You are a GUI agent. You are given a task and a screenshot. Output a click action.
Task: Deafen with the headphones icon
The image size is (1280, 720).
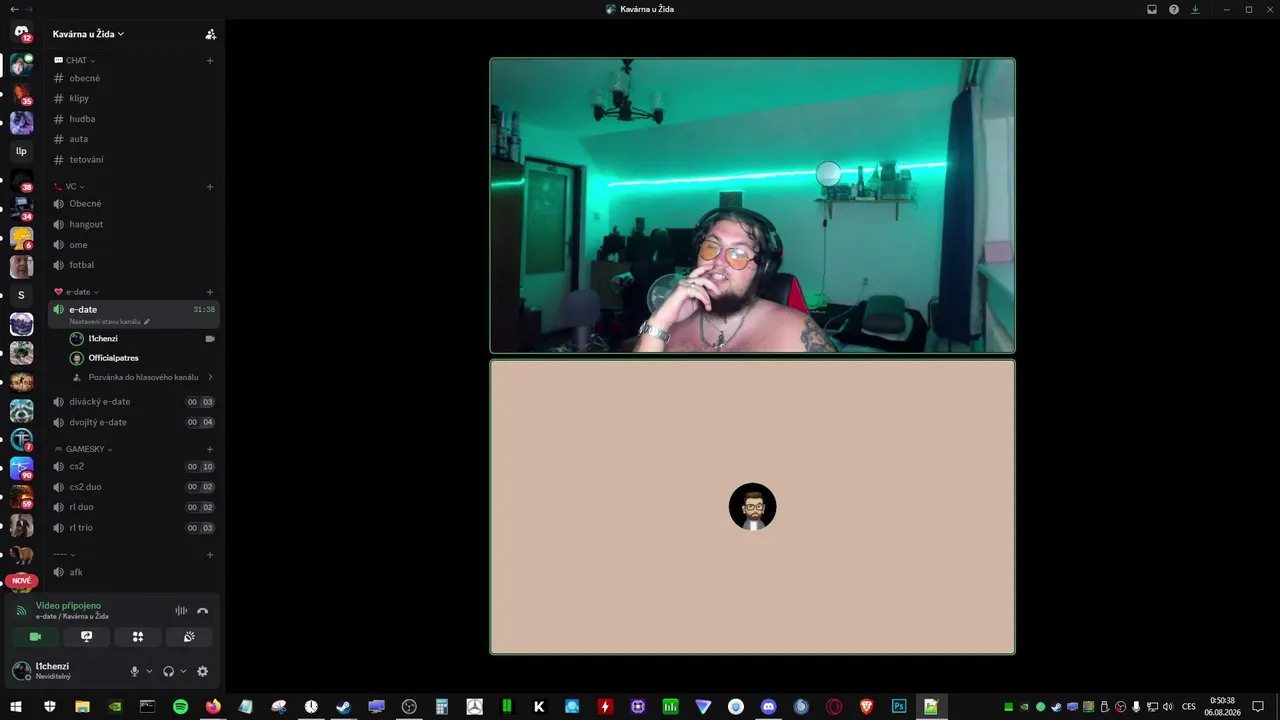[168, 672]
